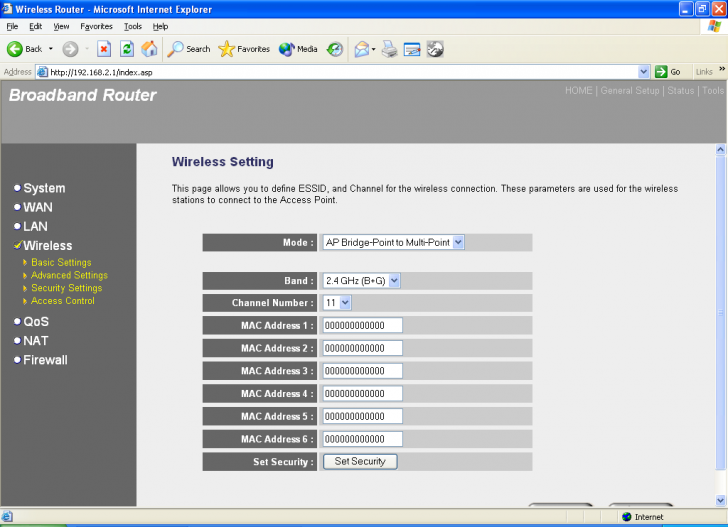Click the MAC Address 4 field
This screenshot has height=527, width=728.
click(363, 394)
